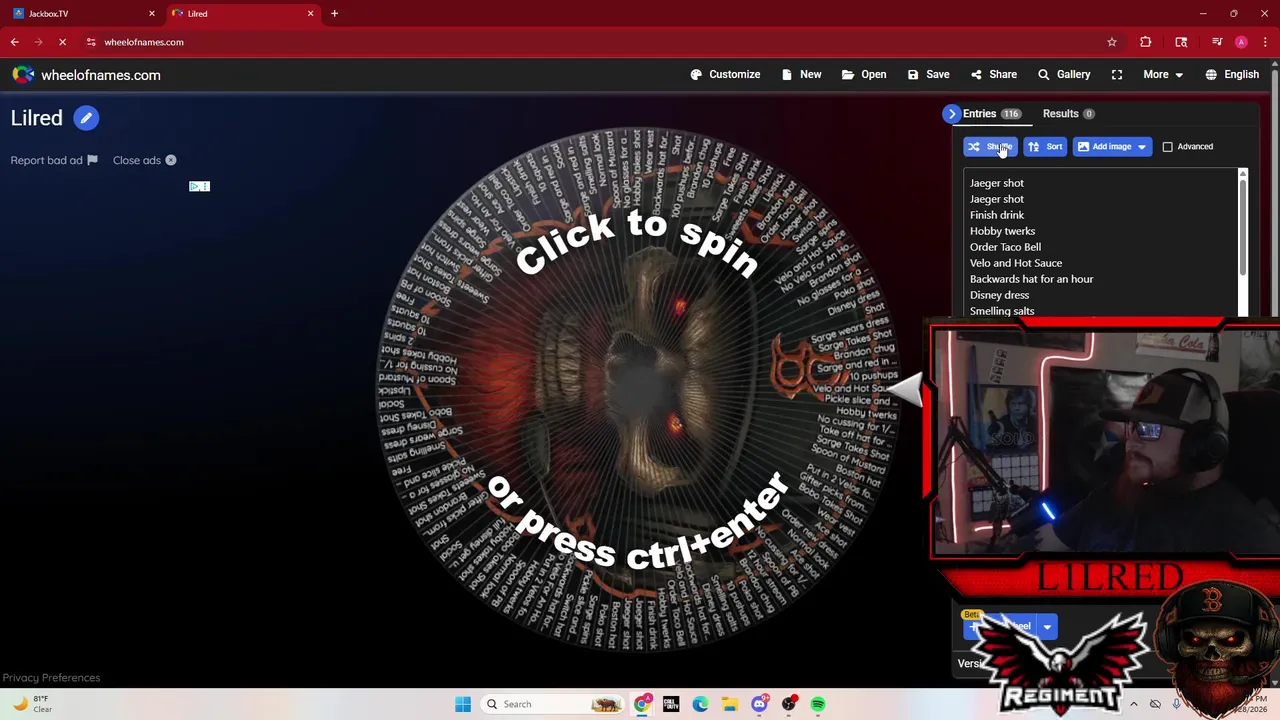
Task: Open the Chrome profile avatar
Action: [1241, 42]
